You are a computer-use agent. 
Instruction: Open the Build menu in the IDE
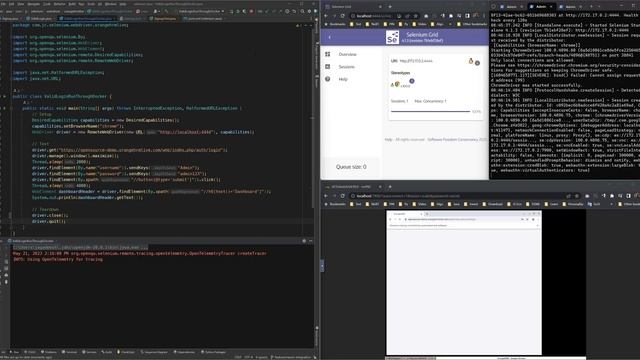[72, 4]
